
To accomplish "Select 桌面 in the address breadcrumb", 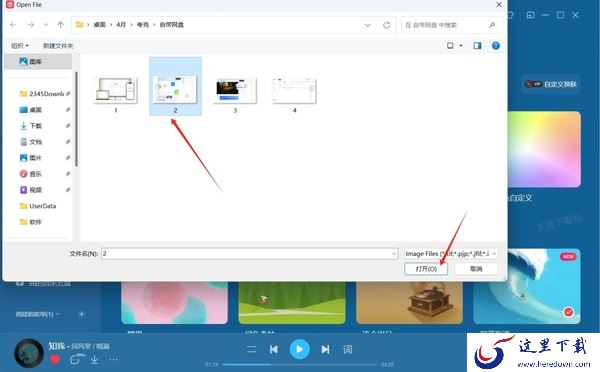I will tap(99, 25).
